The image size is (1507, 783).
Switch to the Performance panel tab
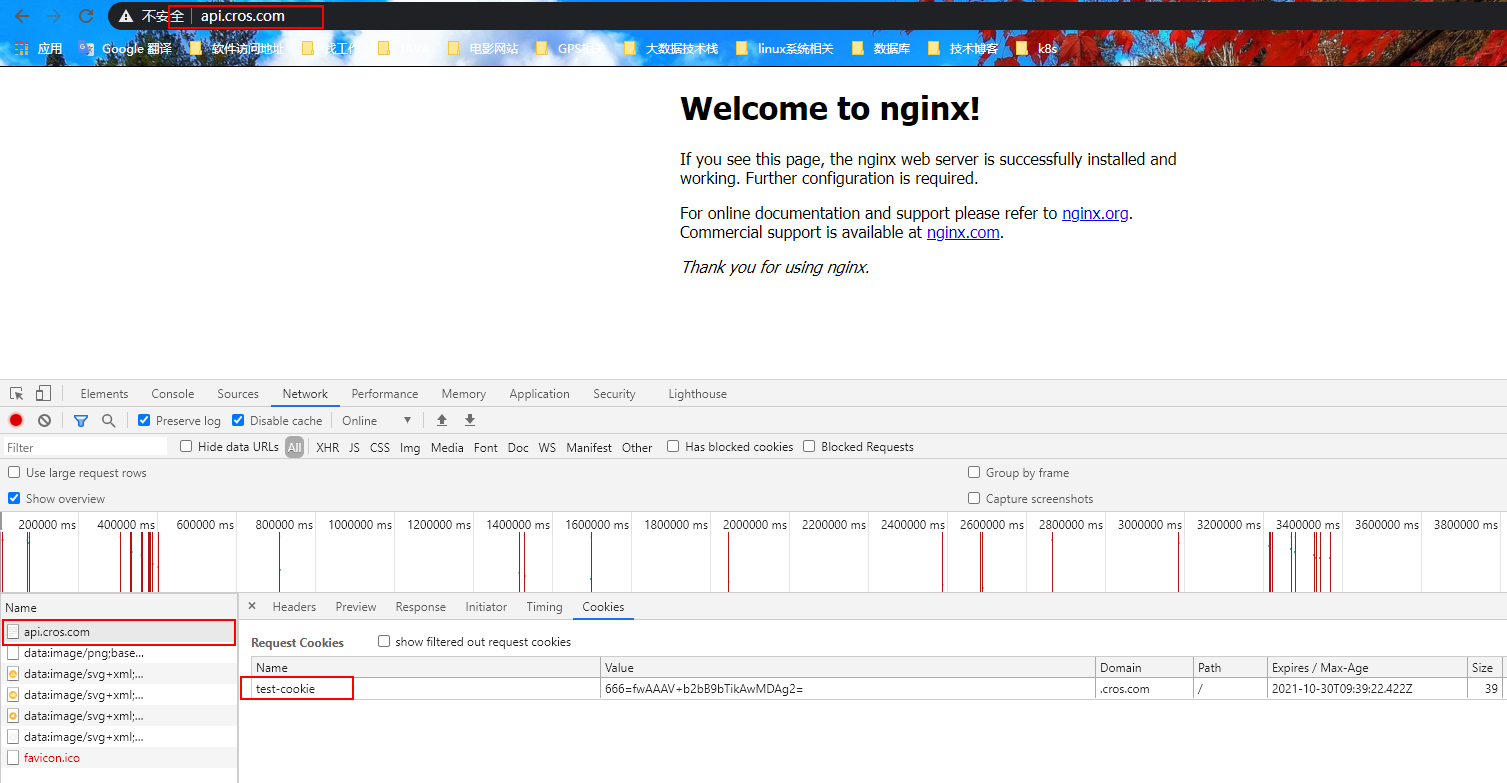385,394
